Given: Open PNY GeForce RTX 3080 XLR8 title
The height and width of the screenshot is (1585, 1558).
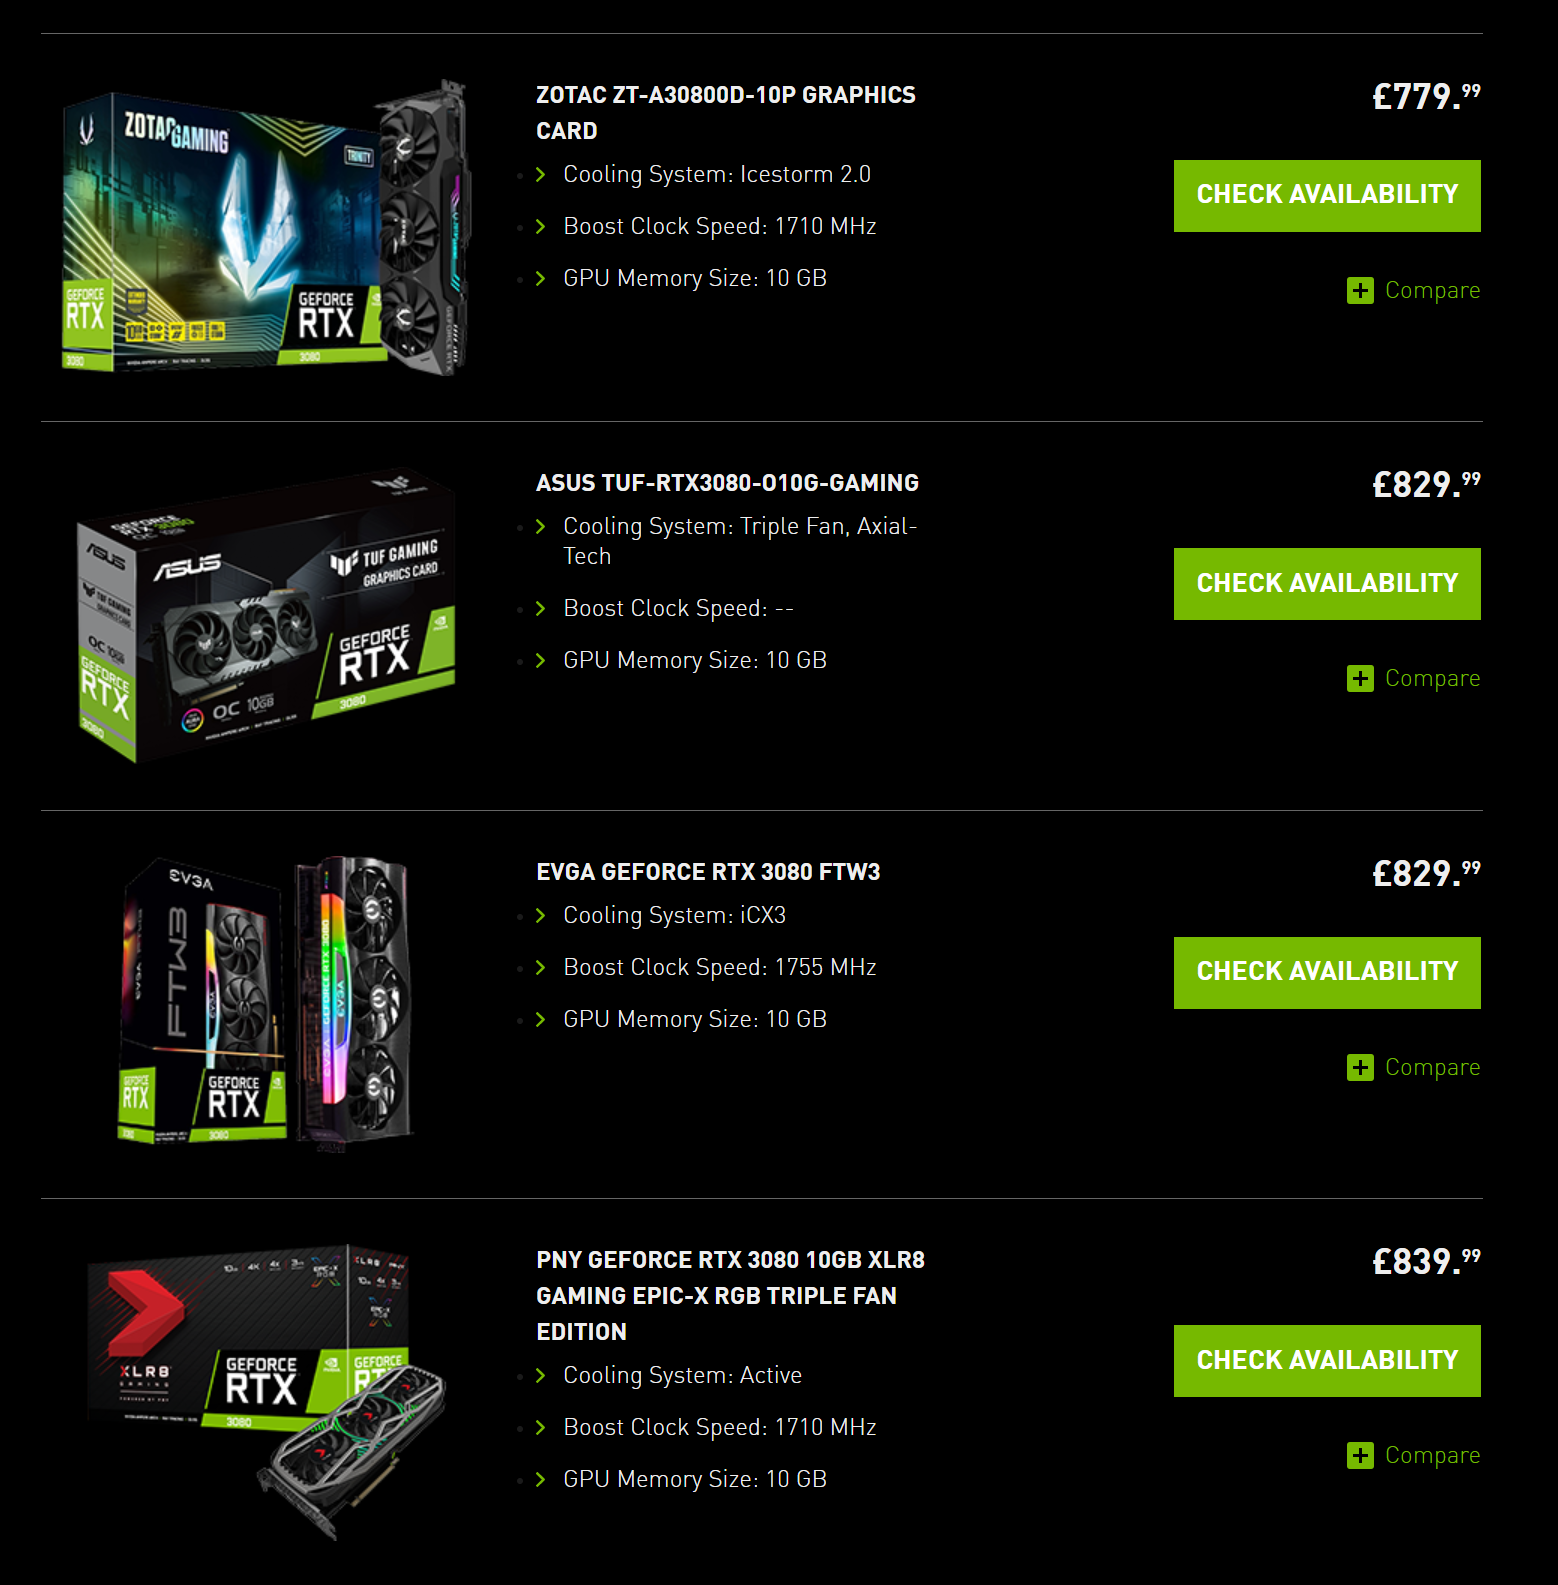Looking at the screenshot, I should tap(730, 1296).
